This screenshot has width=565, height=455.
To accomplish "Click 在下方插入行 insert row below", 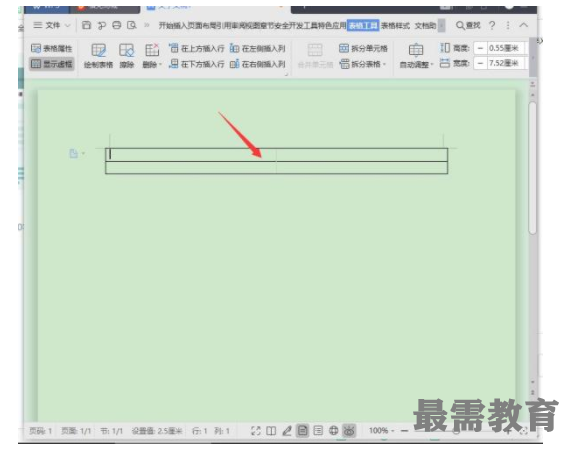I will (x=196, y=64).
